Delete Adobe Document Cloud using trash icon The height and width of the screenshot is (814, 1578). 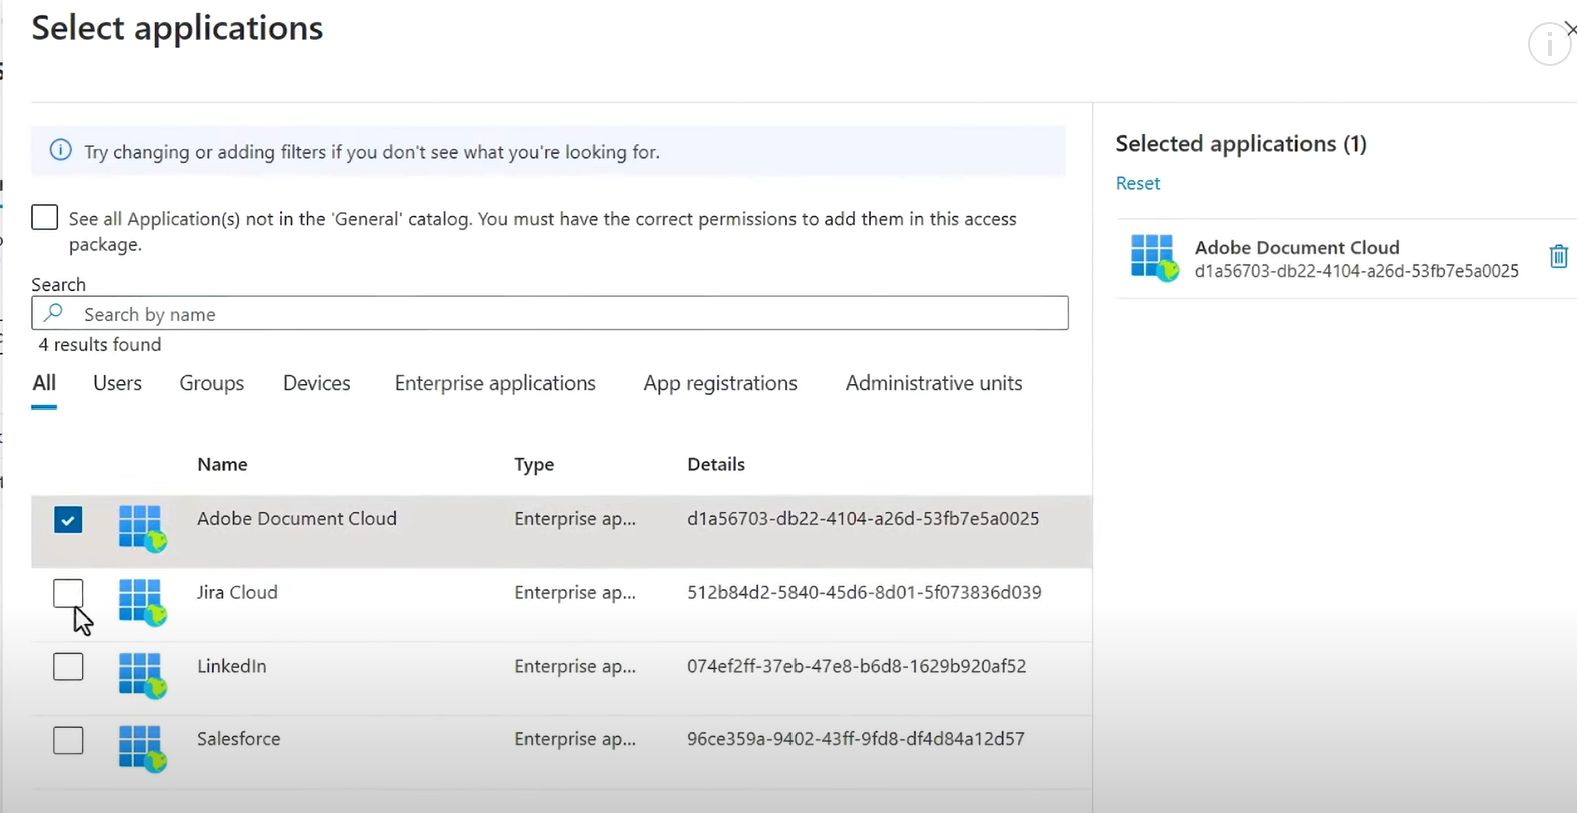(1558, 257)
